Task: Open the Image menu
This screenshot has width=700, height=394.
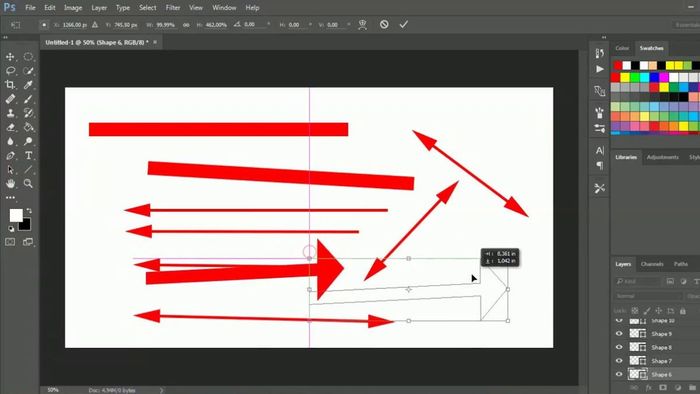Action: (x=73, y=8)
